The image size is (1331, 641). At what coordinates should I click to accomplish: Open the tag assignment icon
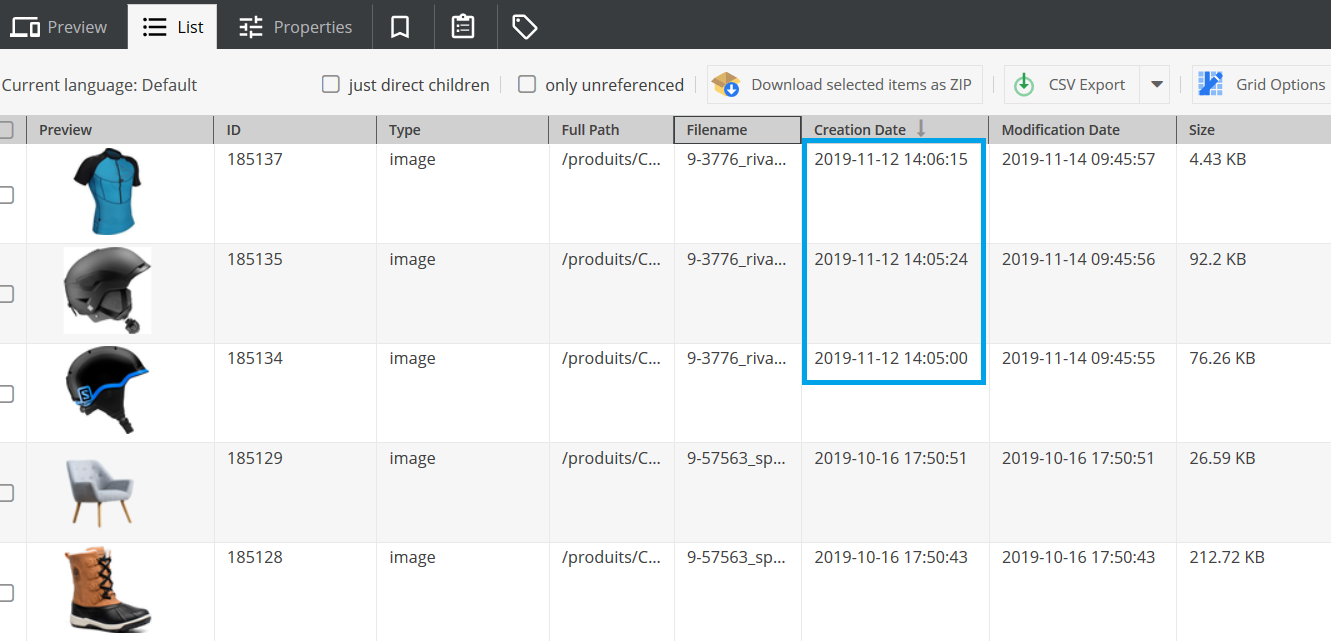[x=525, y=26]
